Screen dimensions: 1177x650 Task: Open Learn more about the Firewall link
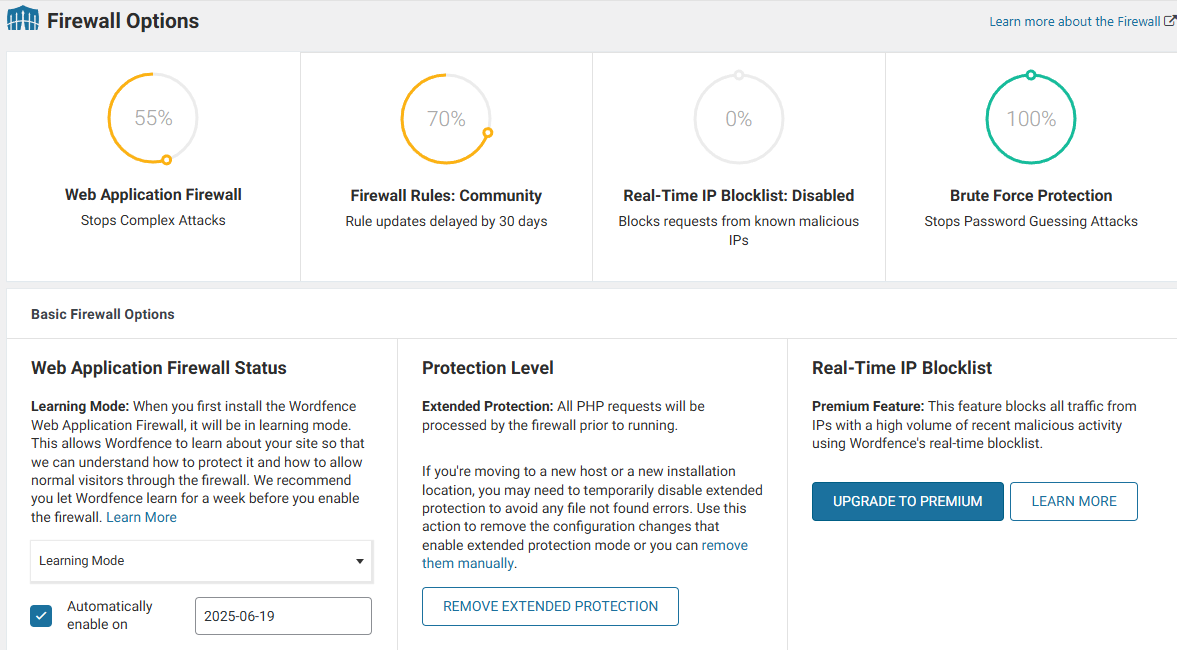point(1074,21)
